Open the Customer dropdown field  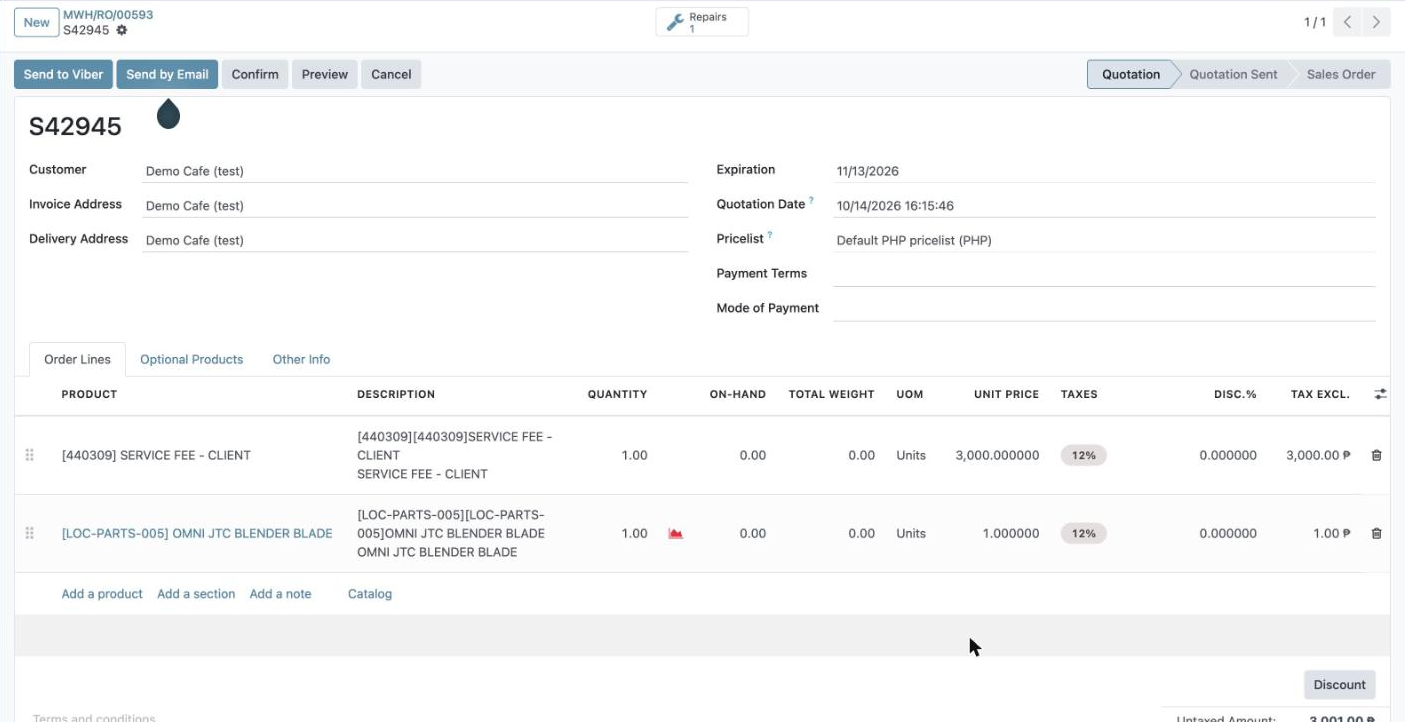(x=415, y=171)
